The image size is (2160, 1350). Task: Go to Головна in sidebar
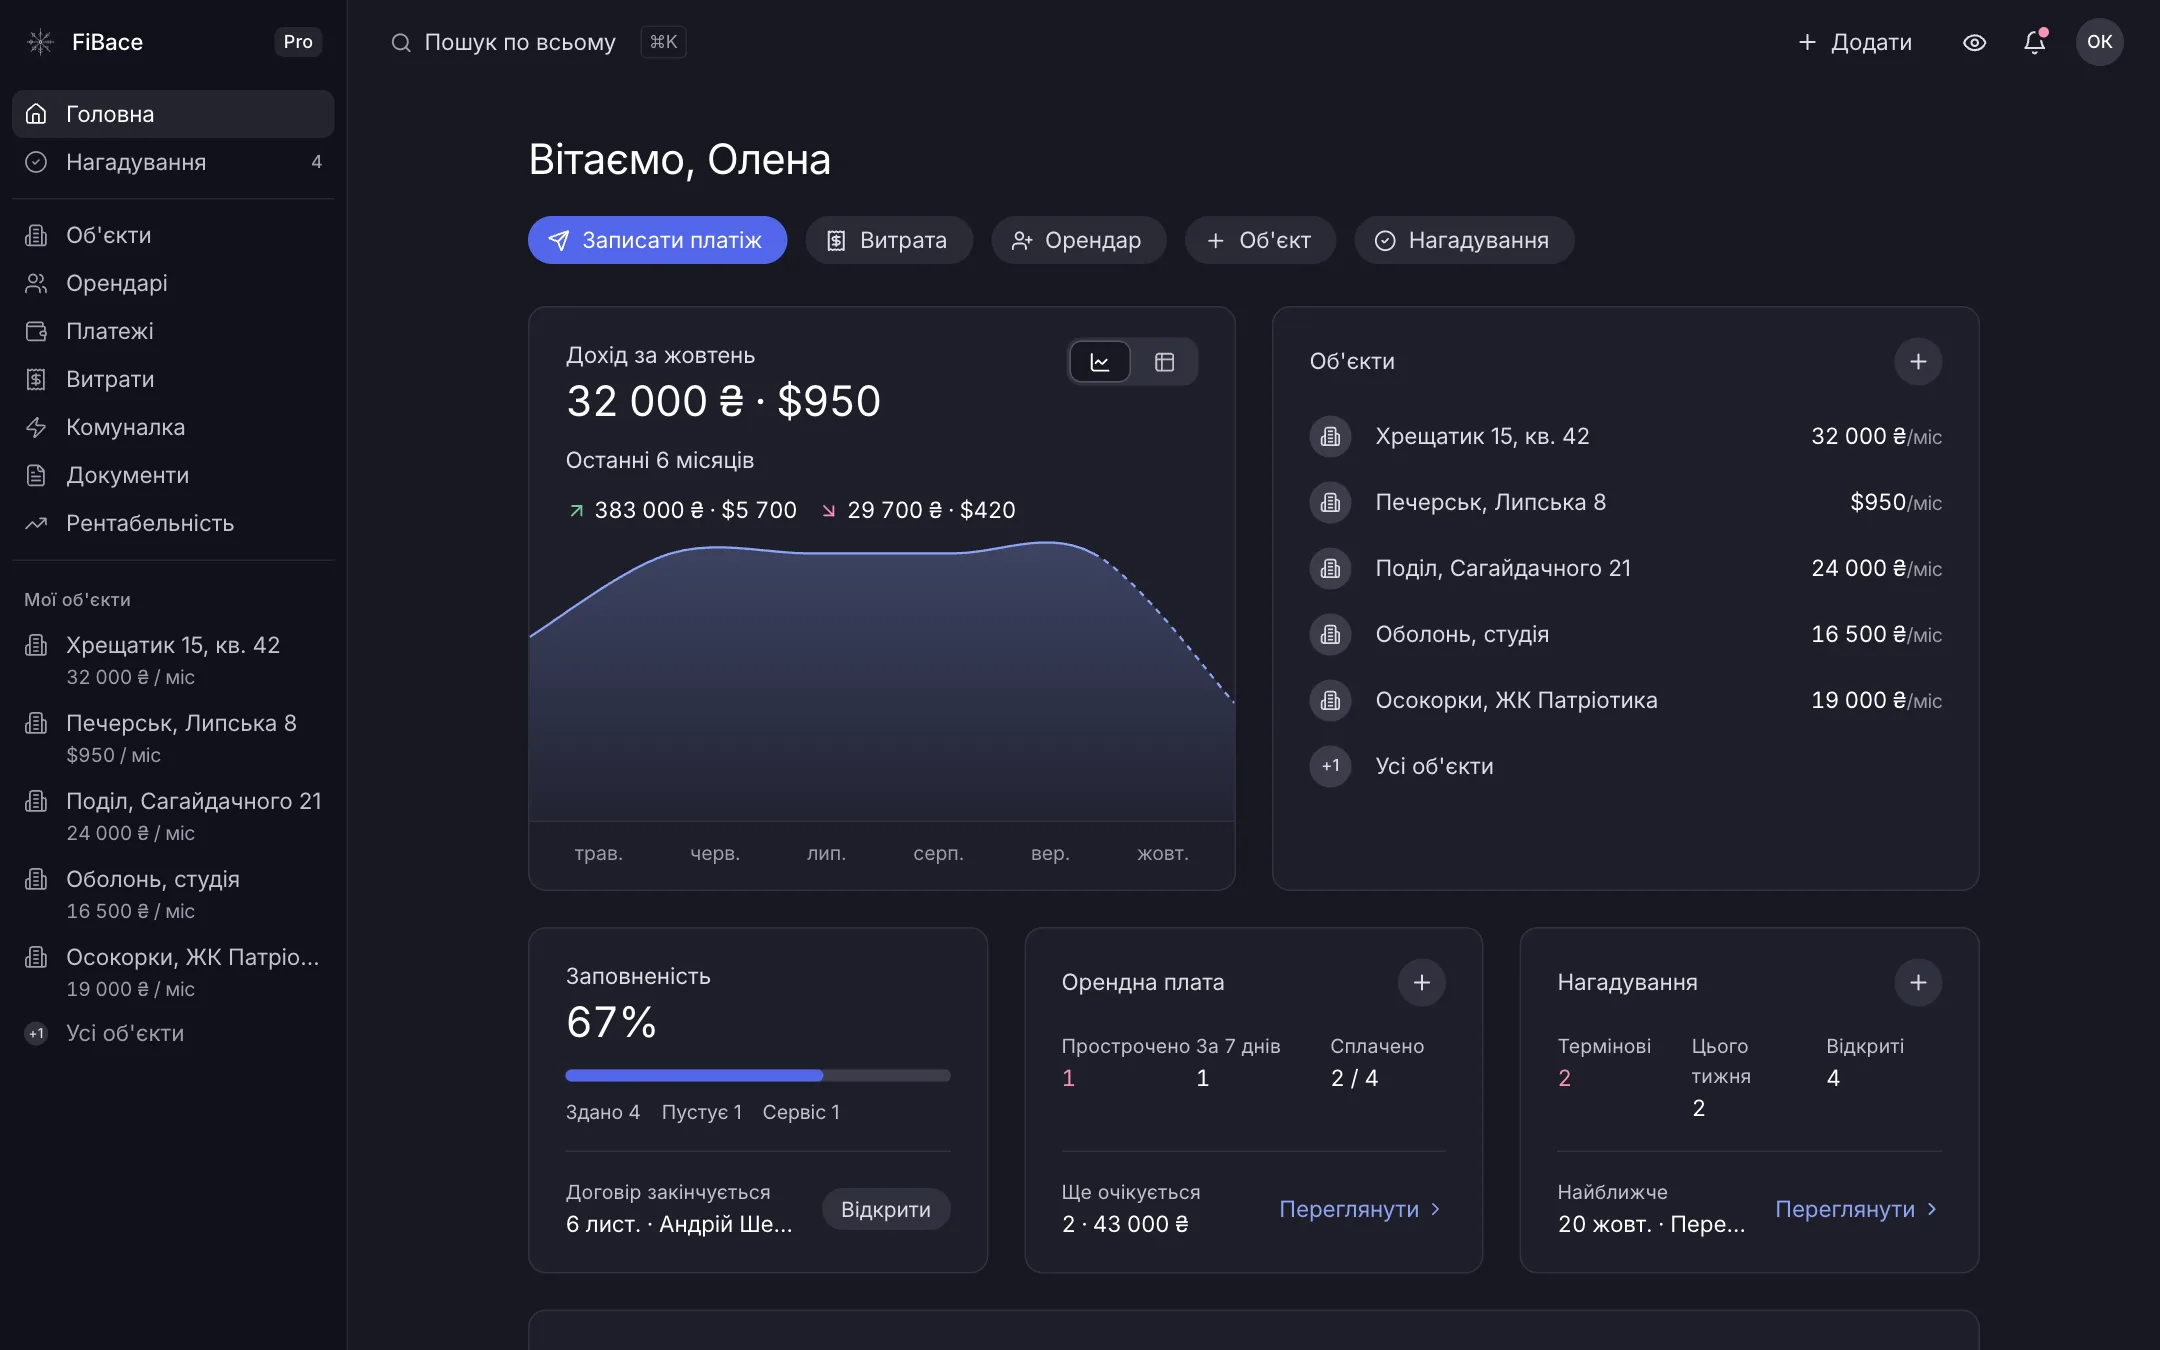coord(173,114)
